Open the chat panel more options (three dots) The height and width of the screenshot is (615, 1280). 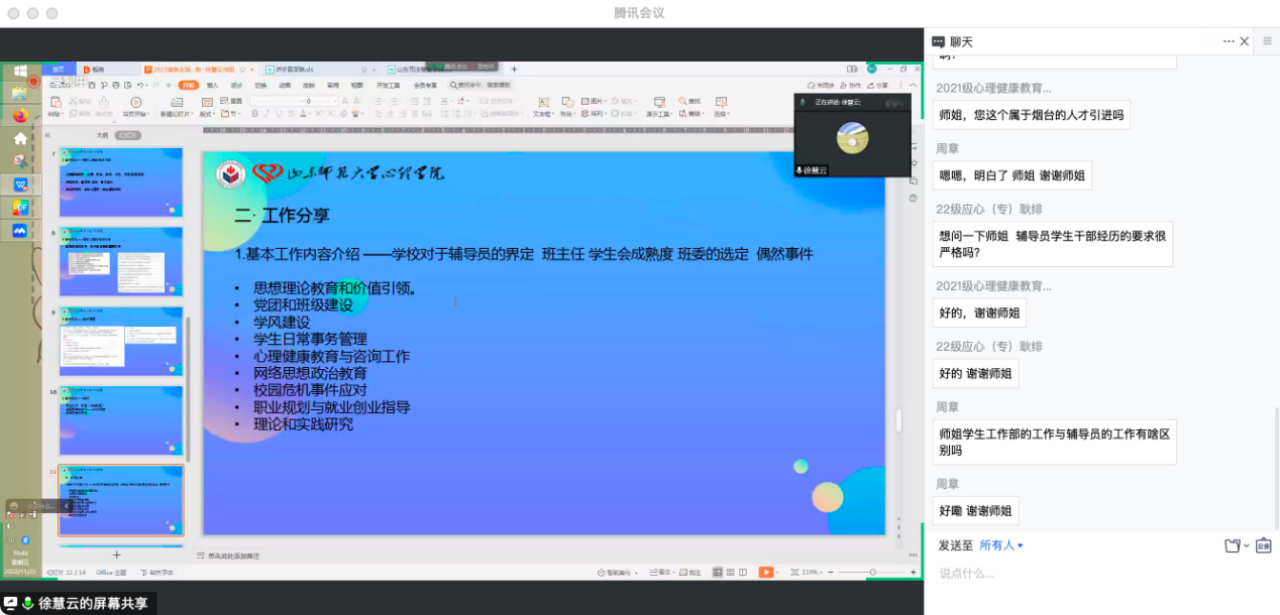pyautogui.click(x=1229, y=42)
